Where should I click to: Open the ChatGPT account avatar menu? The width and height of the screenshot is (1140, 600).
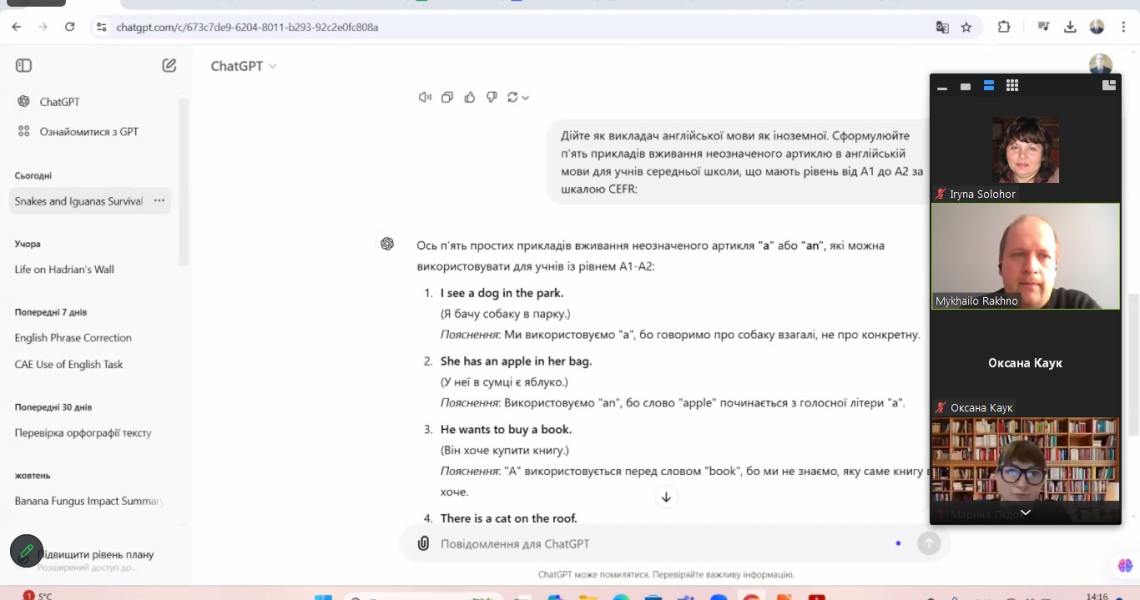(x=1100, y=63)
